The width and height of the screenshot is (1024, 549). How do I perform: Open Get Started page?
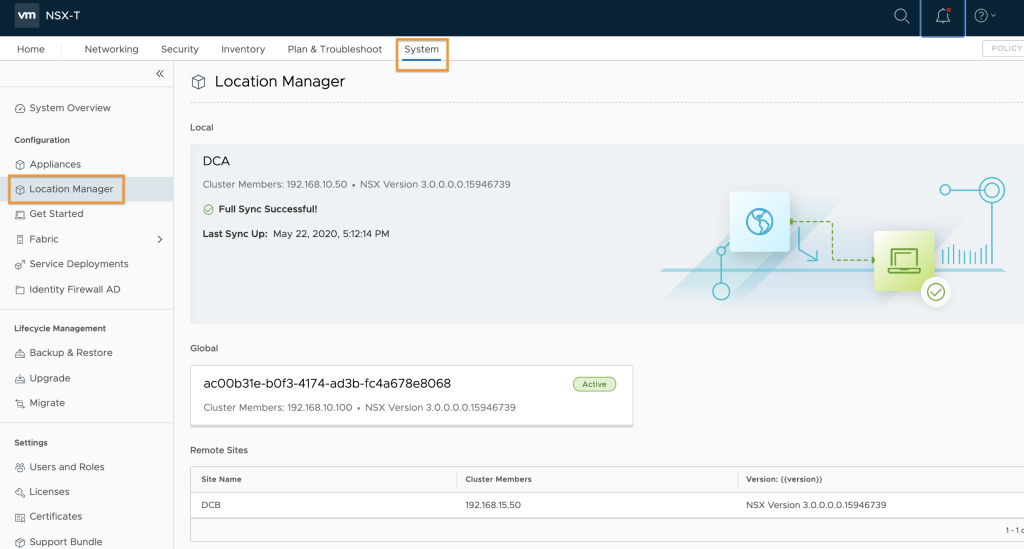(x=56, y=213)
